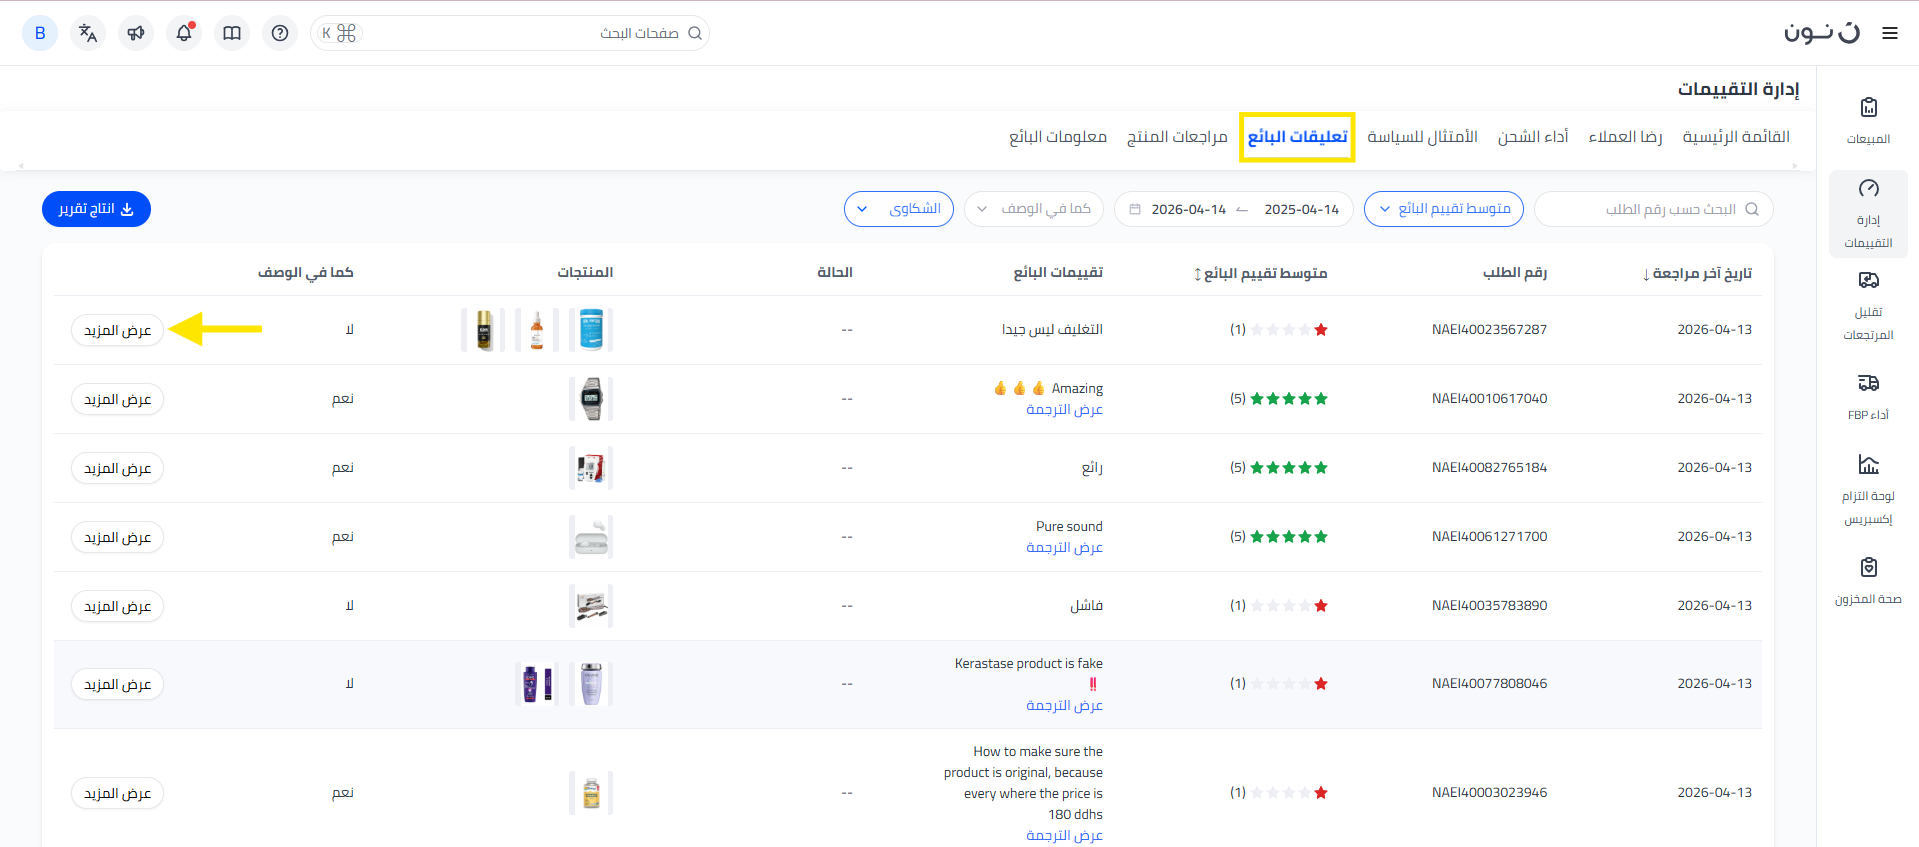
Task: Open المبيعات in the sidebar
Action: [x=1868, y=120]
